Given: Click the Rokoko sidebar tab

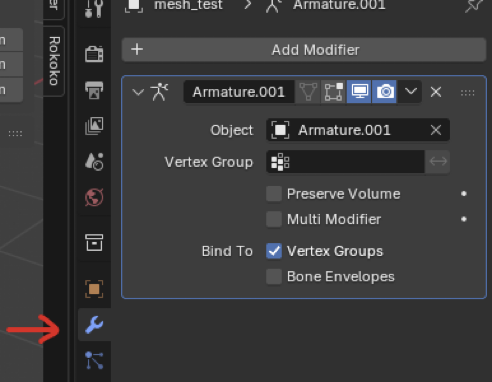Looking at the screenshot, I should tap(54, 61).
